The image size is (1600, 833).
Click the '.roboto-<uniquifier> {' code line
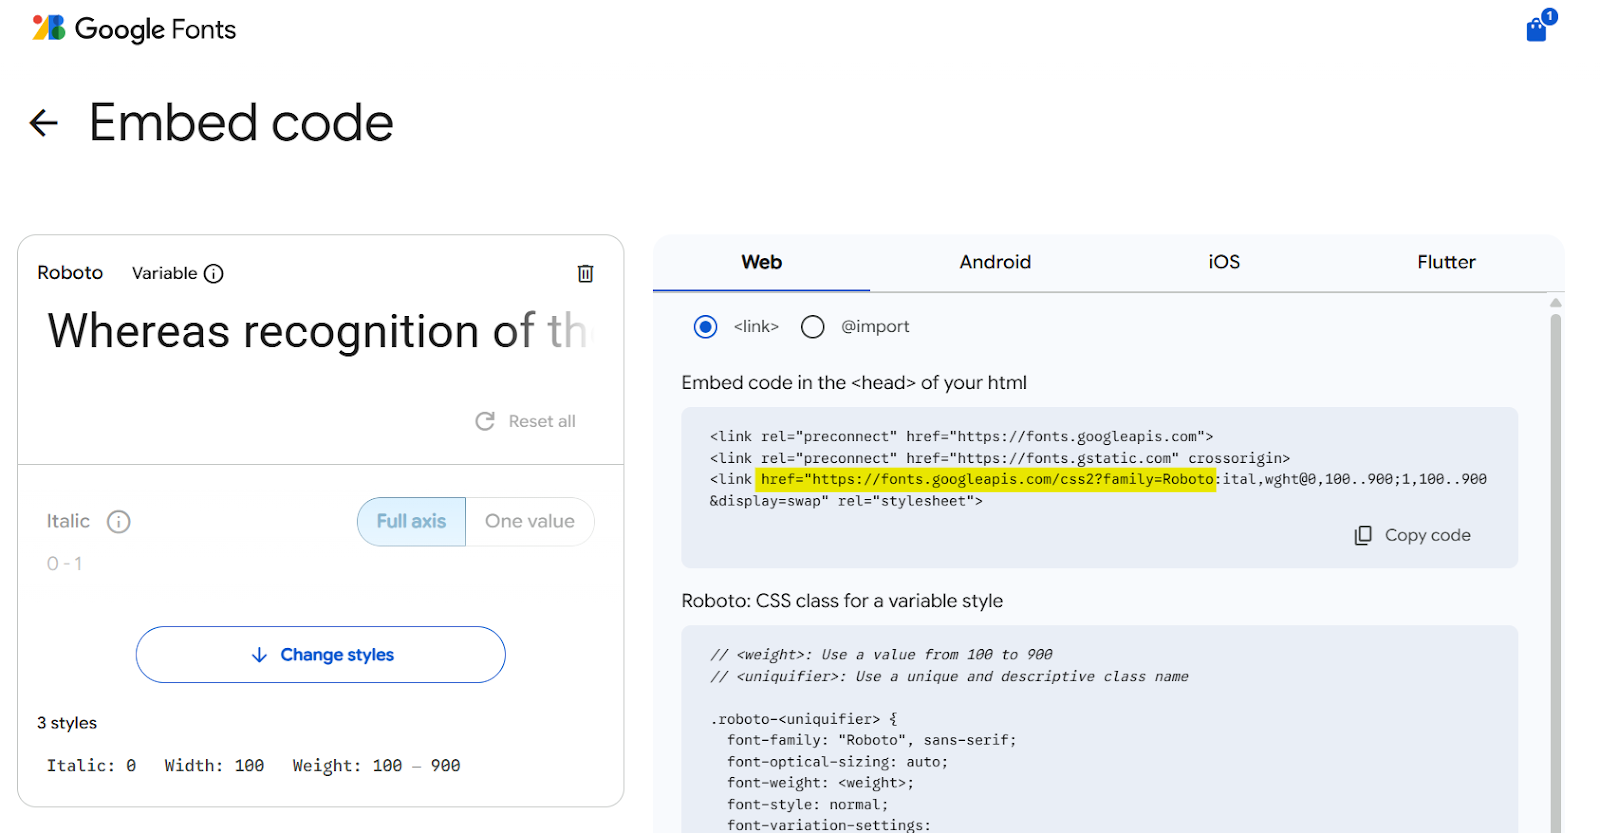(804, 719)
